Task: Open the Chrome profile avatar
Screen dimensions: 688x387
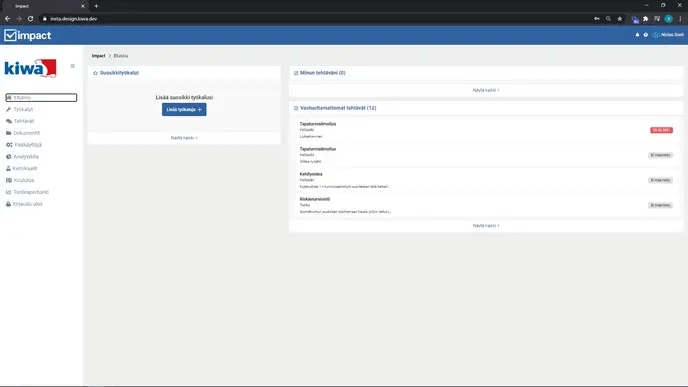Action: tap(668, 19)
